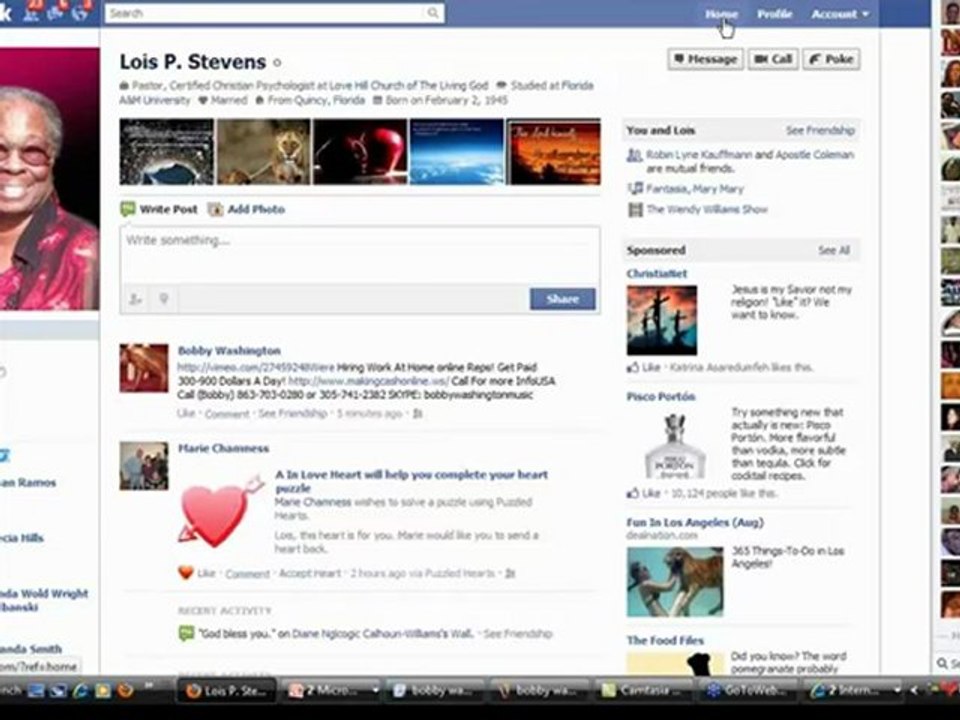This screenshot has height=720, width=960.
Task: Expand the 2 Micro... taskbar group
Action: click(x=332, y=691)
